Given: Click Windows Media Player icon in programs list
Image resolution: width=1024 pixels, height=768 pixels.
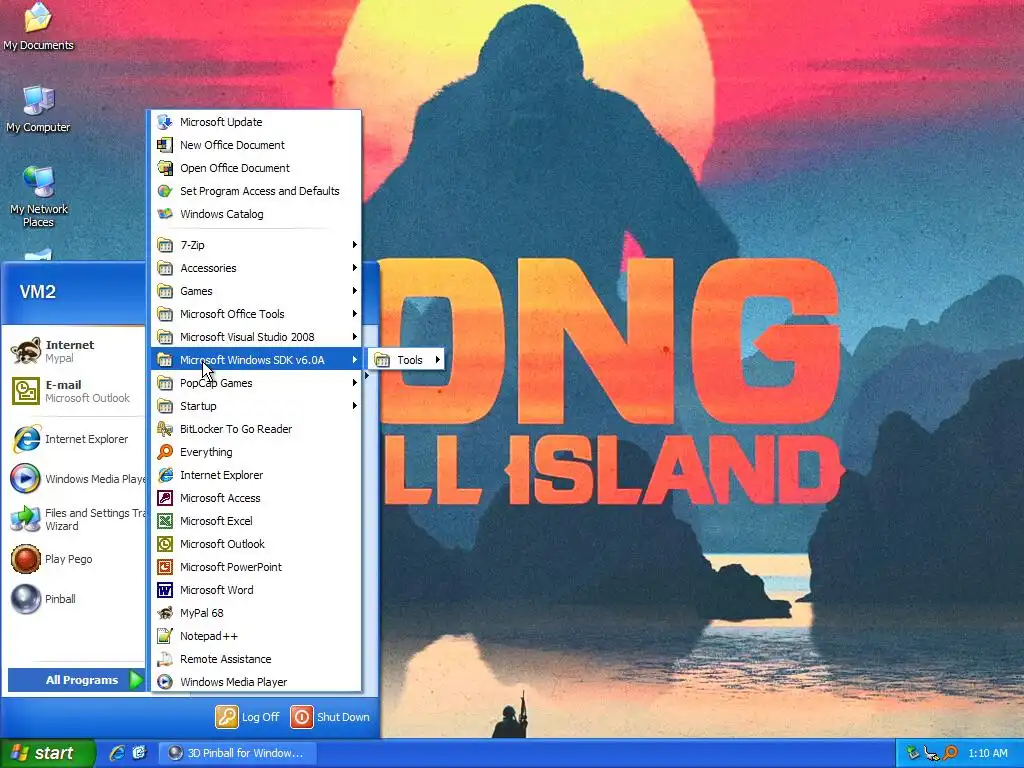Looking at the screenshot, I should point(165,682).
